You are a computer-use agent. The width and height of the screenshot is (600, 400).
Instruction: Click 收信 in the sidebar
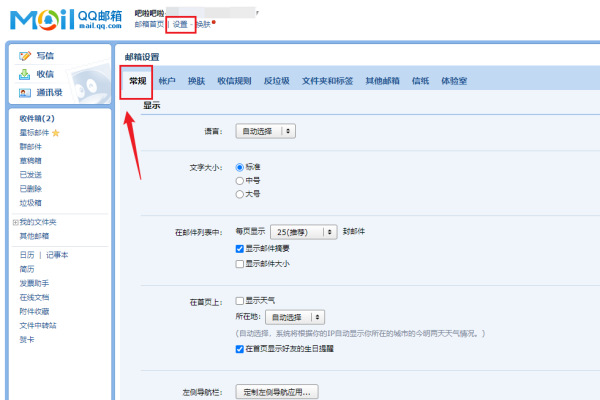[x=45, y=74]
